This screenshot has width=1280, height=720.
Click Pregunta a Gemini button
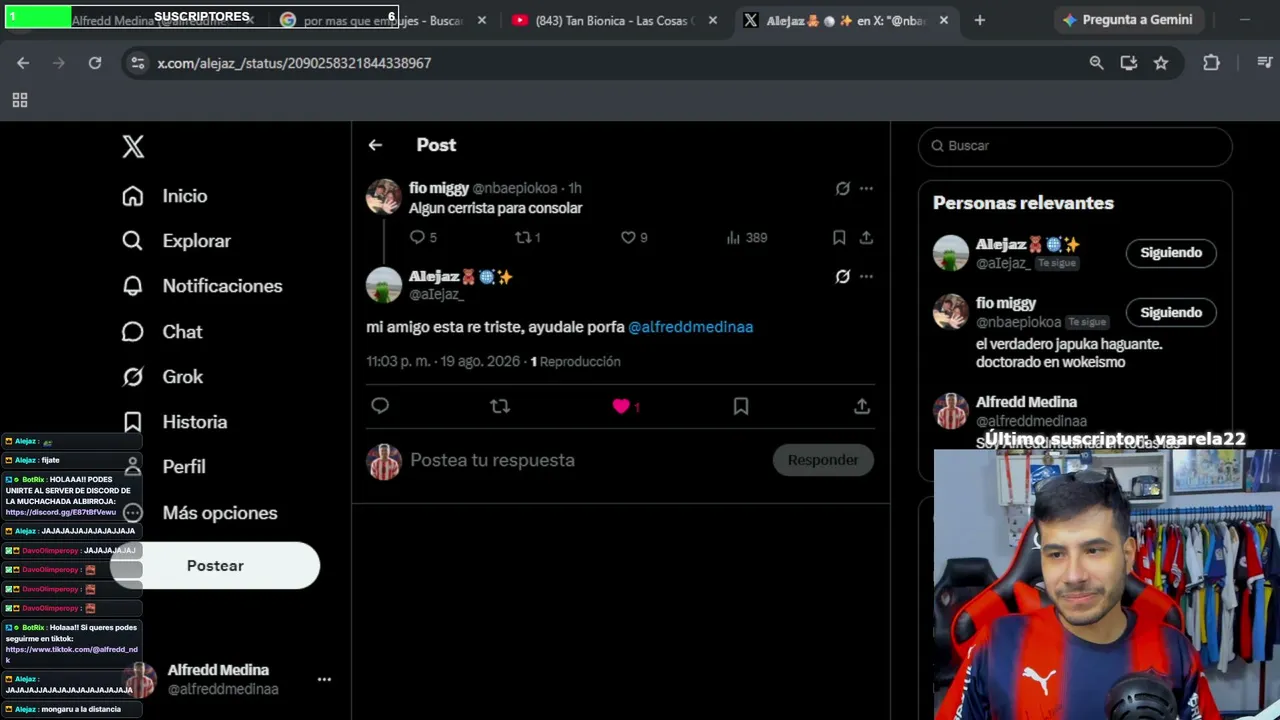pyautogui.click(x=1127, y=20)
